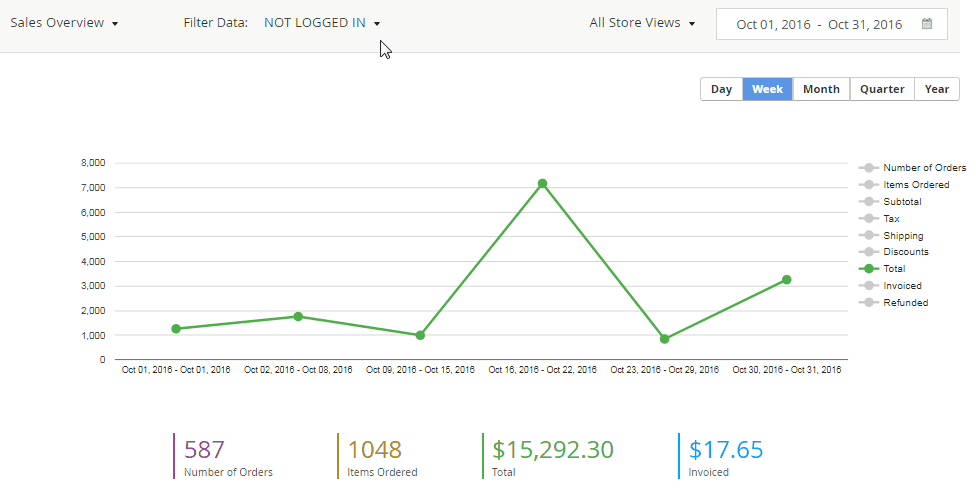Screen dimensions: 976x492
Task: Expand the NOT LOGGED IN filter dropdown
Action: (322, 23)
